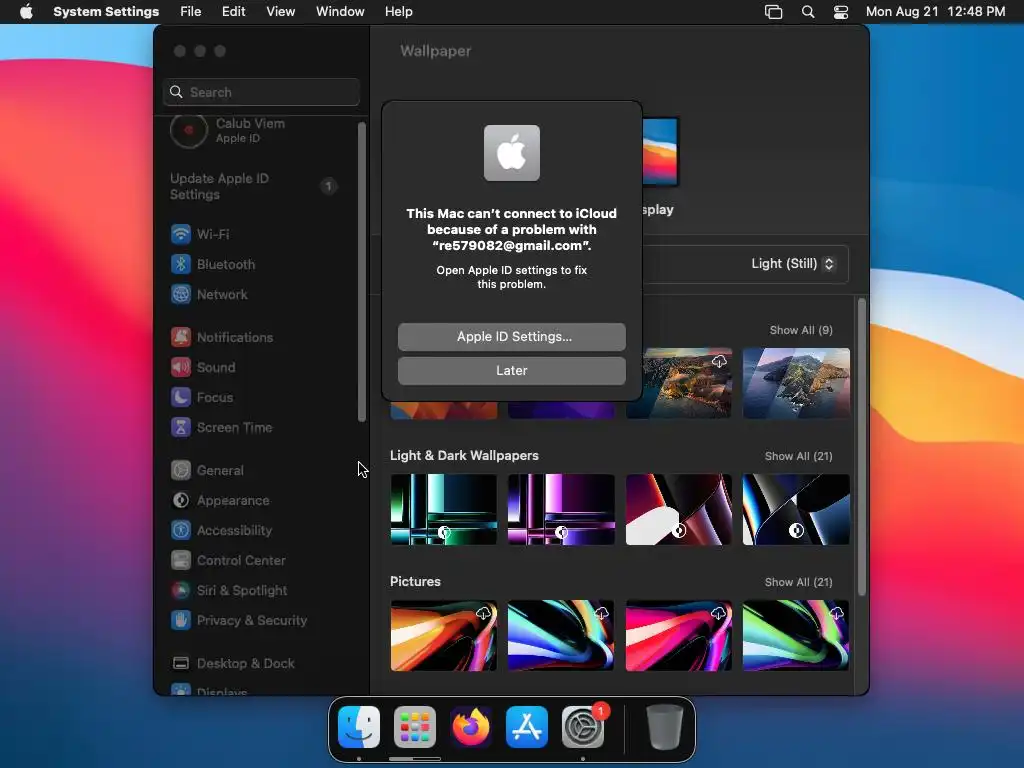Screen dimensions: 1024x768
Task: Click the Control Center sidebar icon
Action: (181, 560)
